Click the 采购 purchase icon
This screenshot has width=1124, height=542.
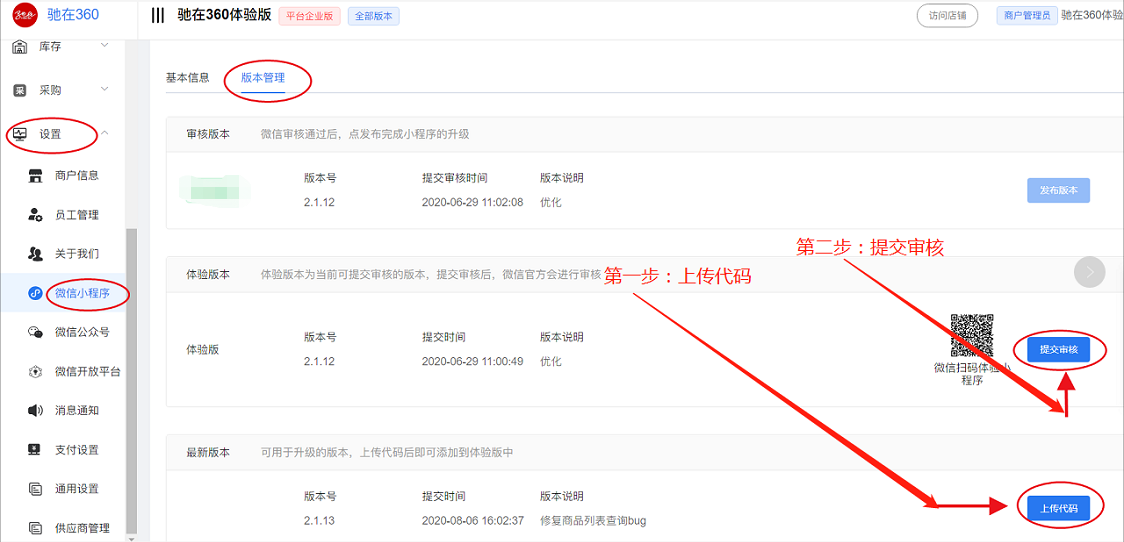pos(21,90)
